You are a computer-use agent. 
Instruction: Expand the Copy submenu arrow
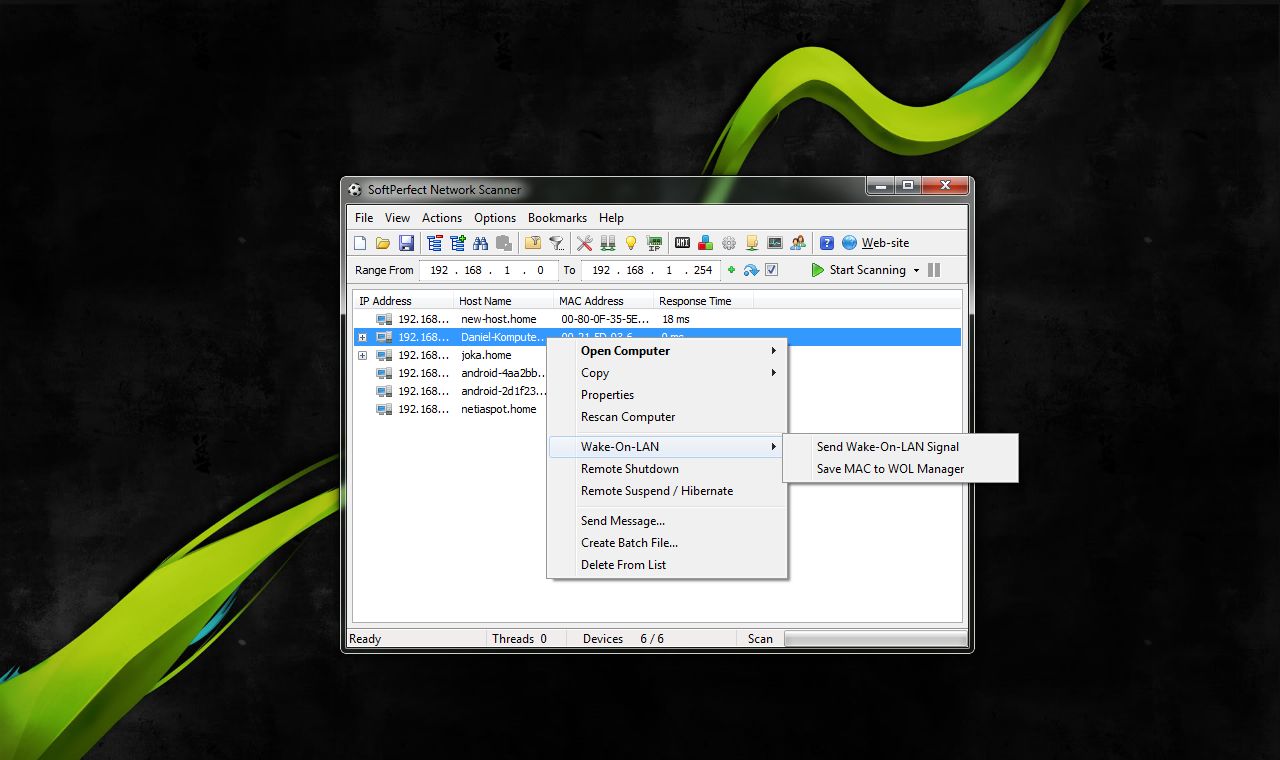pyautogui.click(x=773, y=373)
